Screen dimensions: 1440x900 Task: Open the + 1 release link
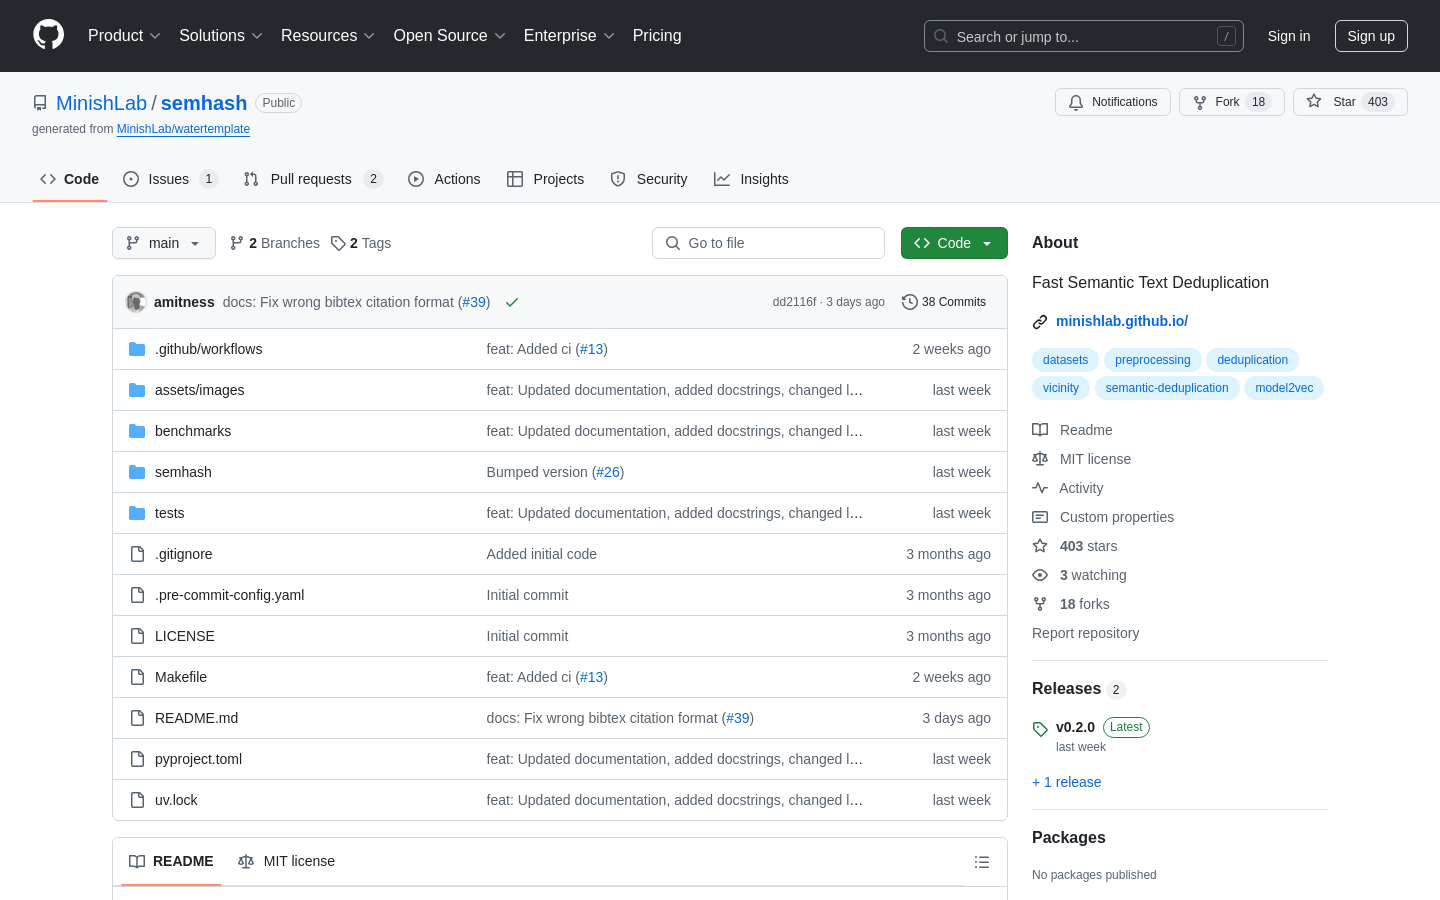[x=1066, y=782]
